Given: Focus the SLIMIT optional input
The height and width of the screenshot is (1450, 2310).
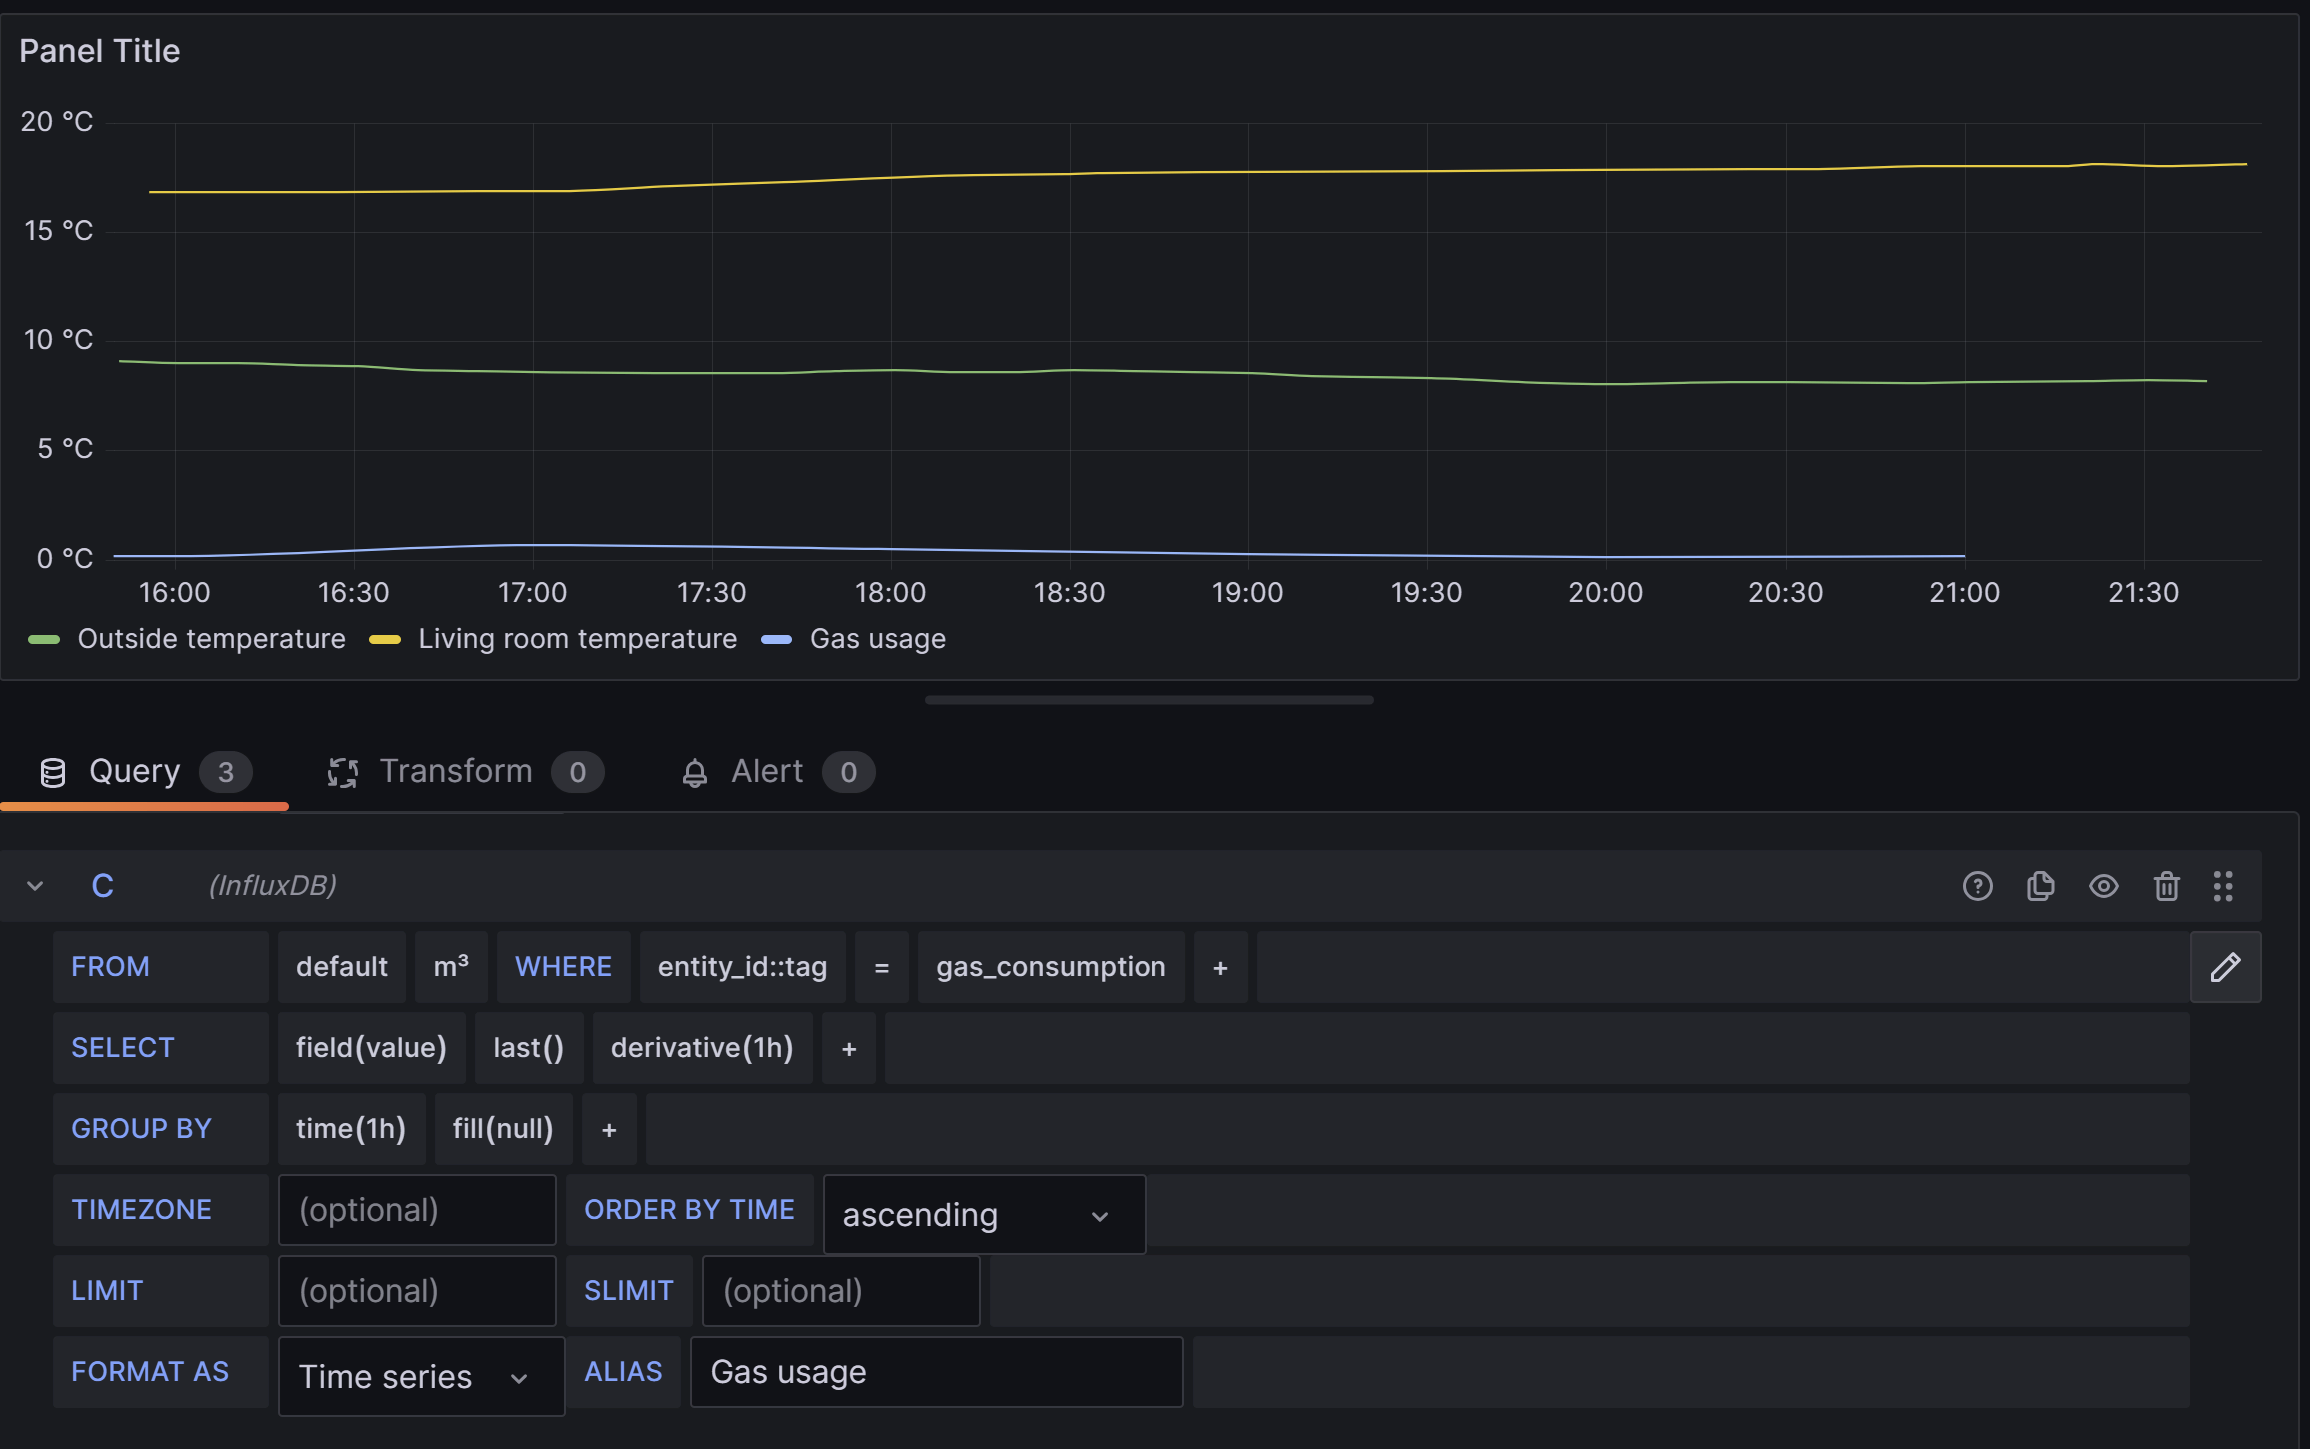Looking at the screenshot, I should tap(841, 1291).
